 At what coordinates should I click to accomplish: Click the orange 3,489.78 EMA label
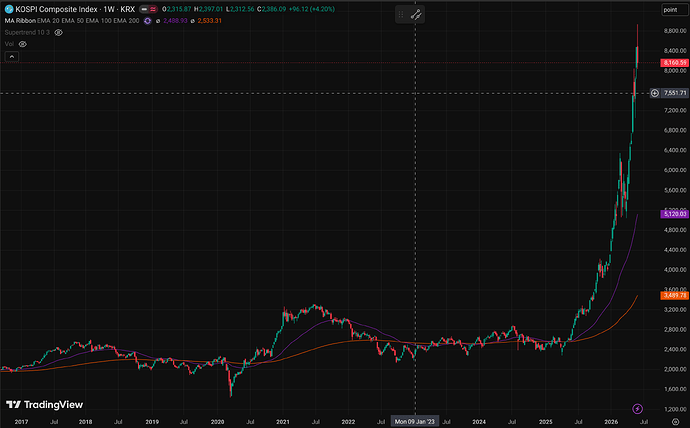(x=674, y=295)
